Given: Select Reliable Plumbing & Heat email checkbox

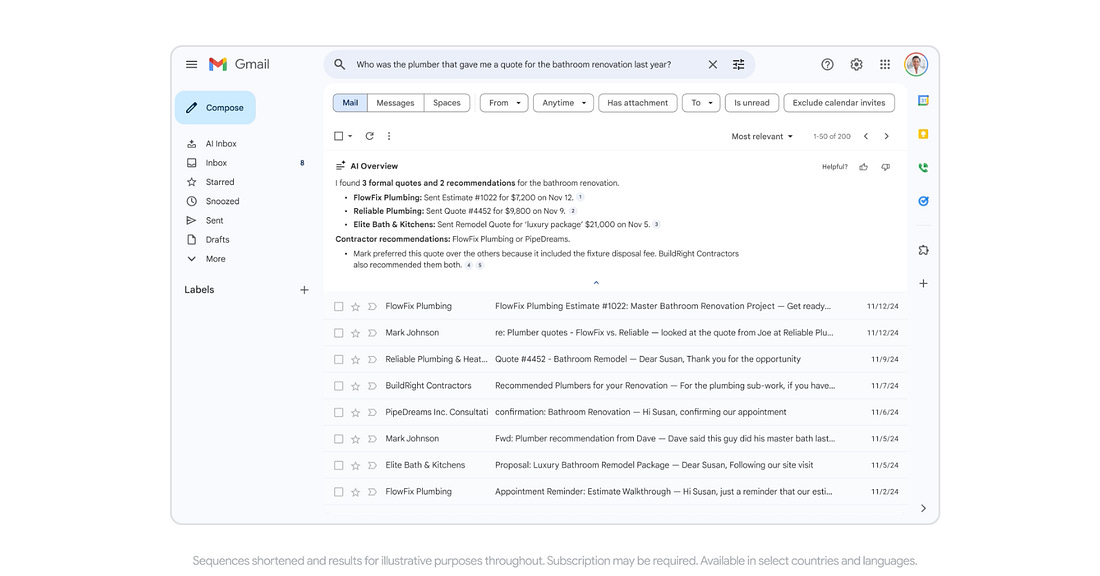Looking at the screenshot, I should (339, 360).
